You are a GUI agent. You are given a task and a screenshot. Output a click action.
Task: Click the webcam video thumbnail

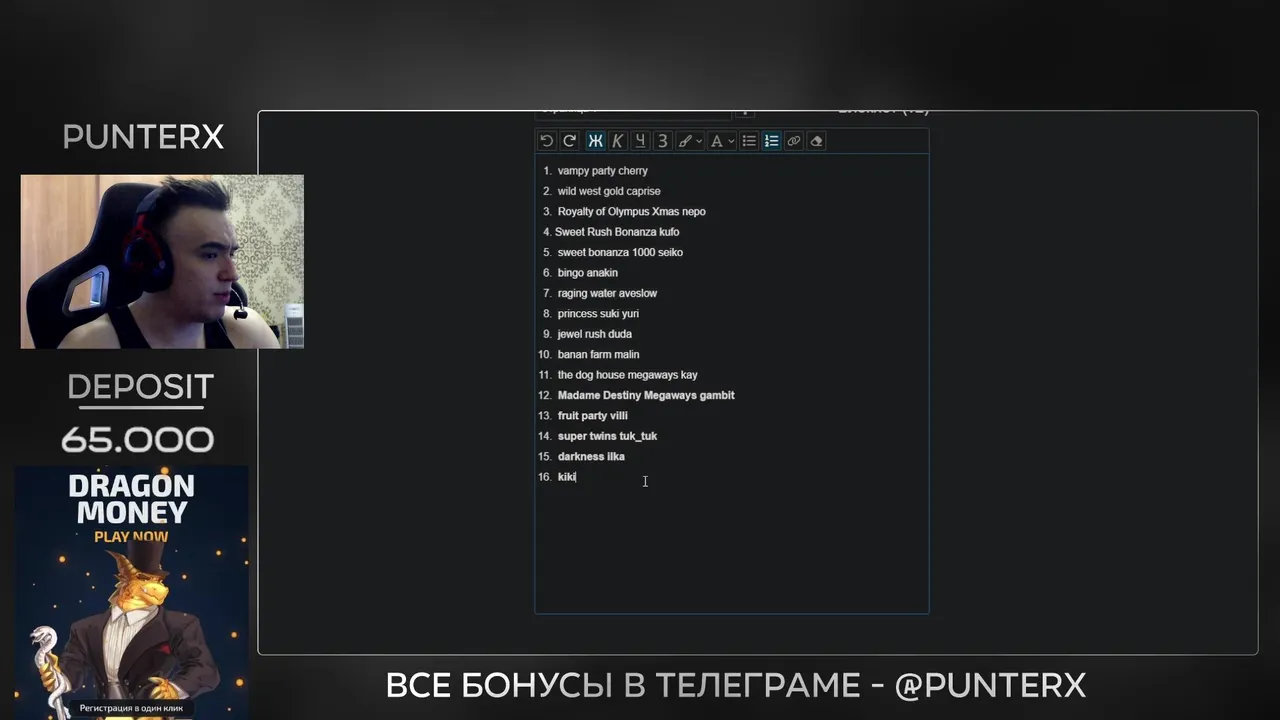pyautogui.click(x=162, y=262)
